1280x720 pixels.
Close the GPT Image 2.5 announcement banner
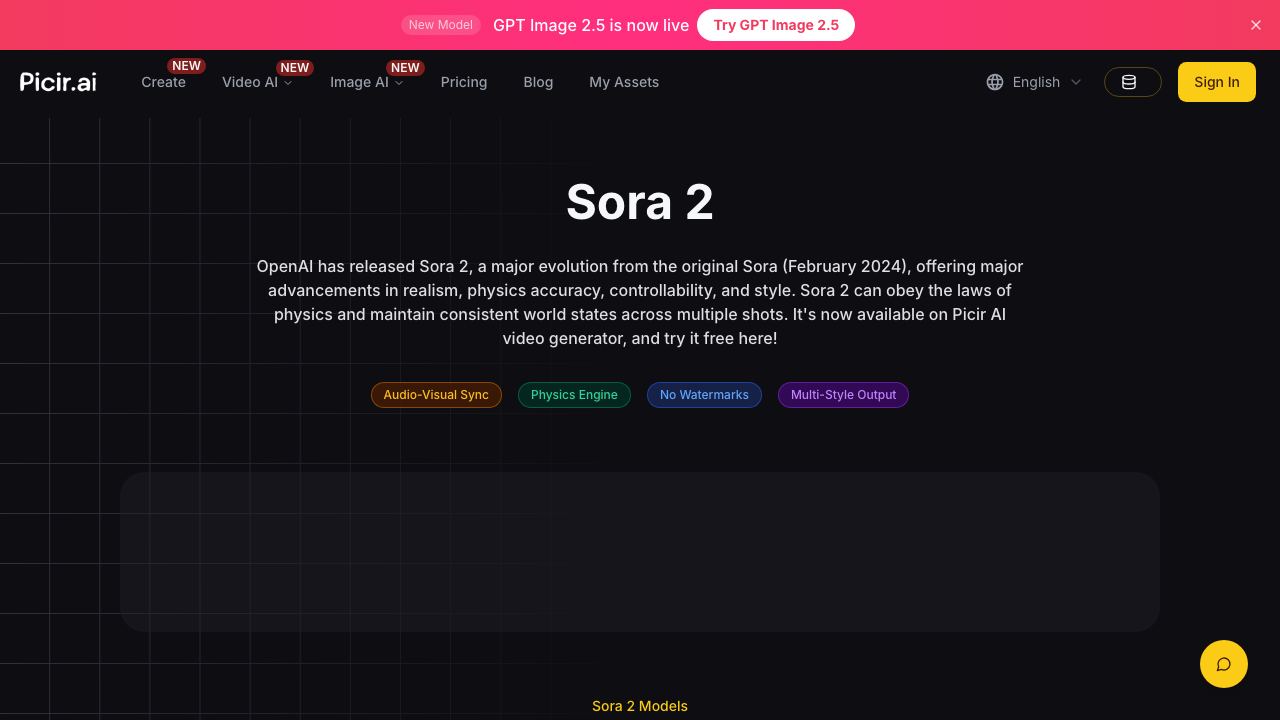pos(1256,25)
